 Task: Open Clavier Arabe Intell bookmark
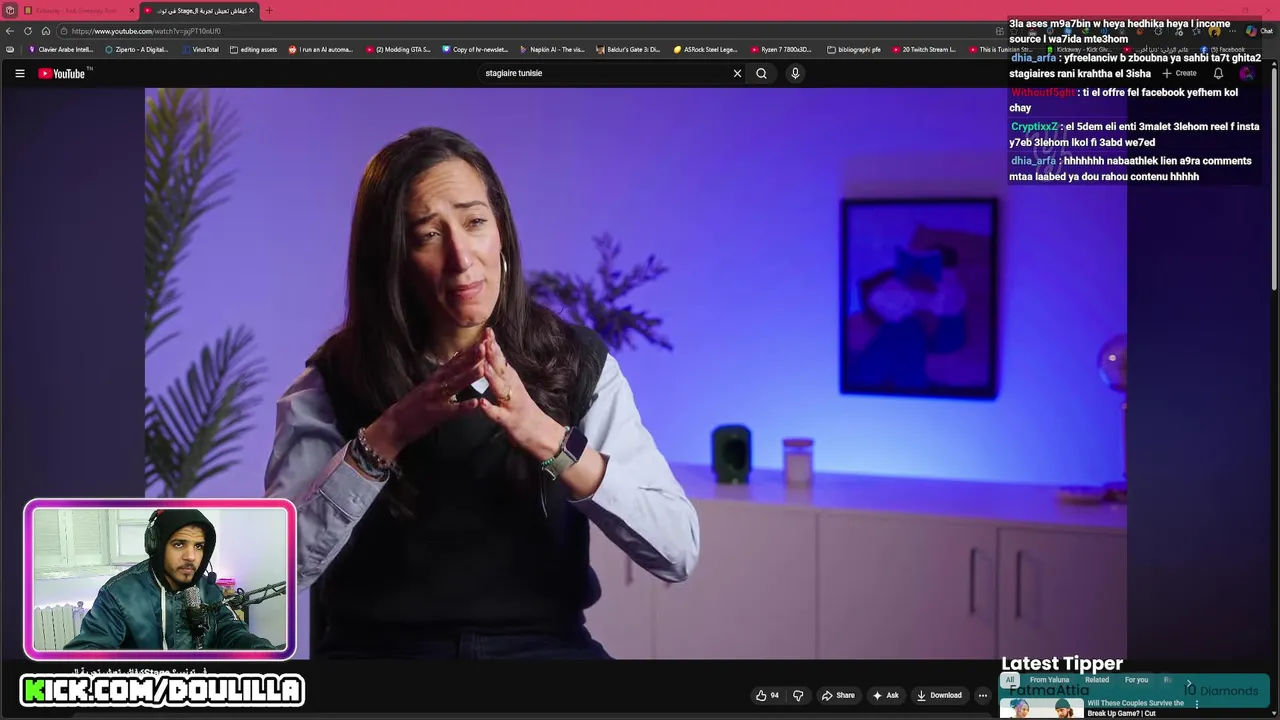[x=61, y=49]
